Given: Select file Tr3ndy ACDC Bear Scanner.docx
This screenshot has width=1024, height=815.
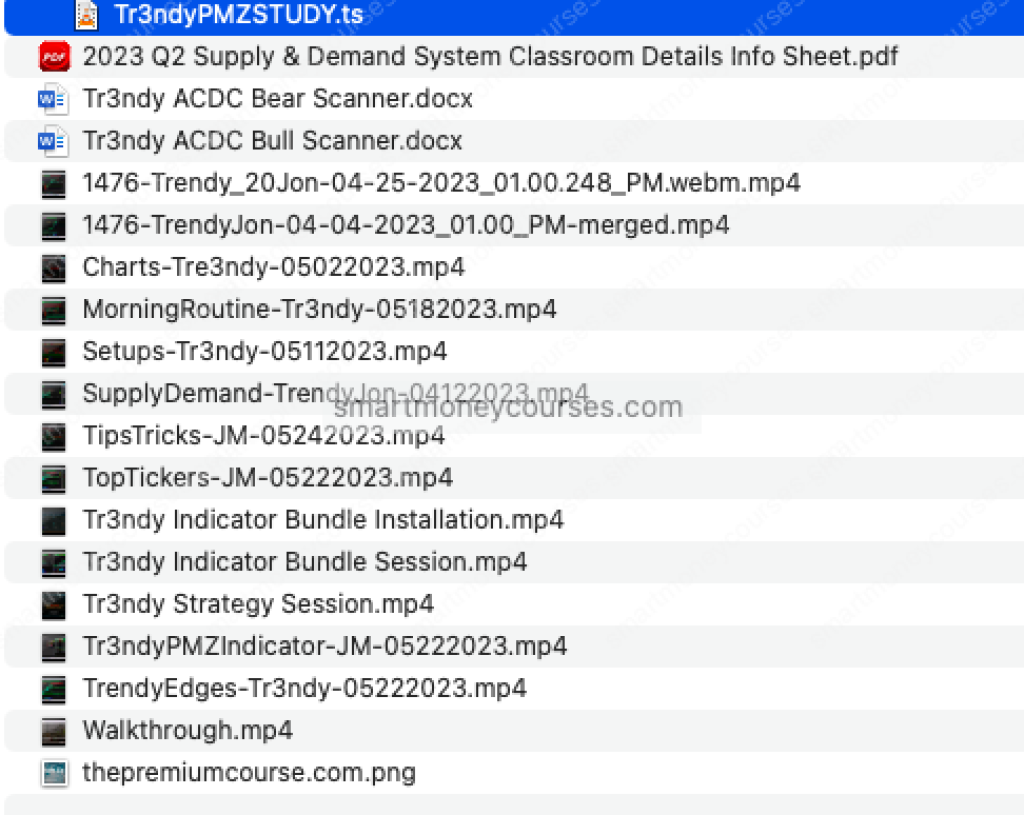Looking at the screenshot, I should (x=278, y=99).
